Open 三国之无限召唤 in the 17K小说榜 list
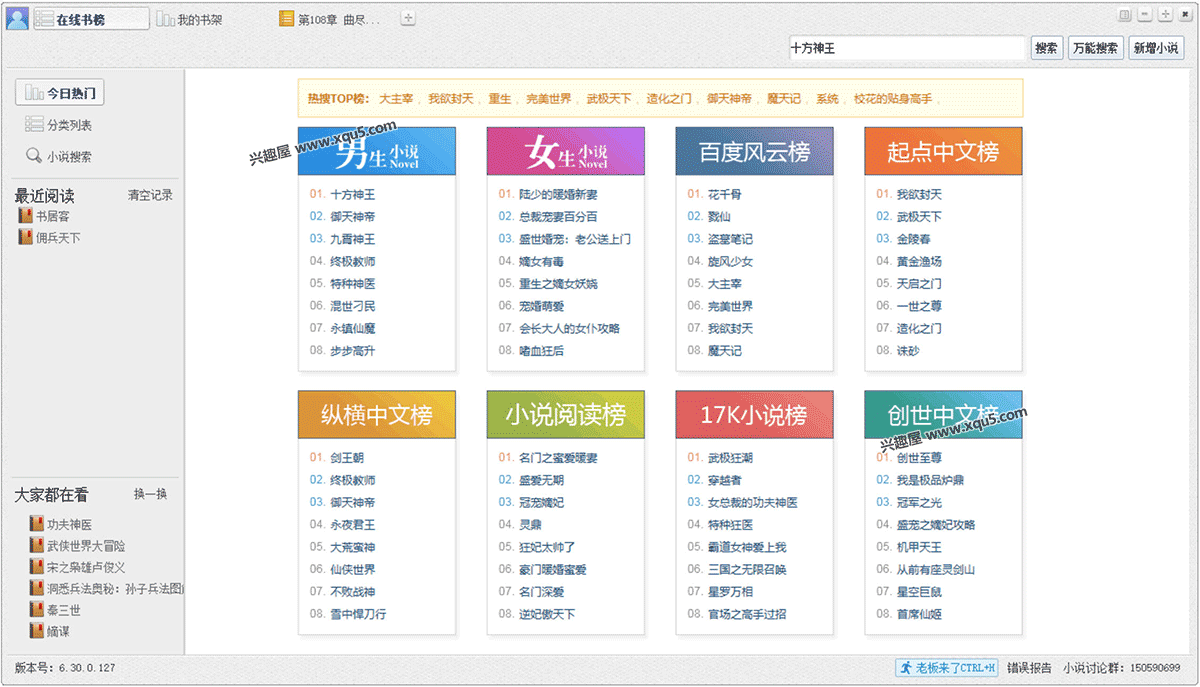Viewport: 1200px width, 687px height. pyautogui.click(x=747, y=569)
